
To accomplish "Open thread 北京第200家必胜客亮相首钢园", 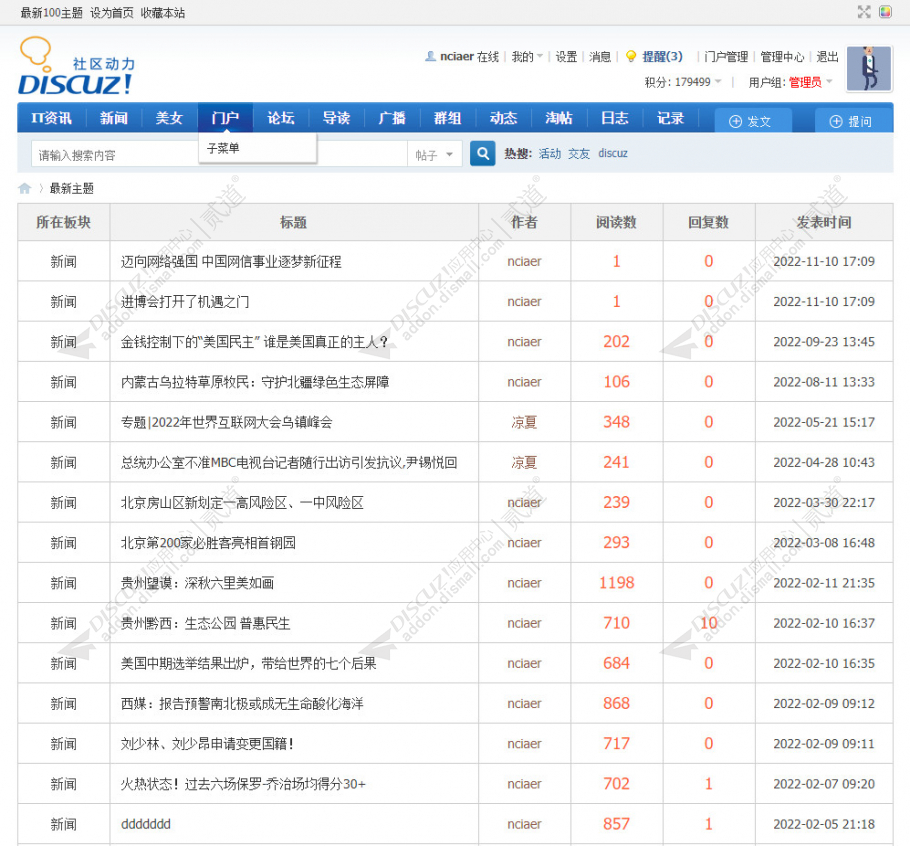I will pyautogui.click(x=208, y=543).
